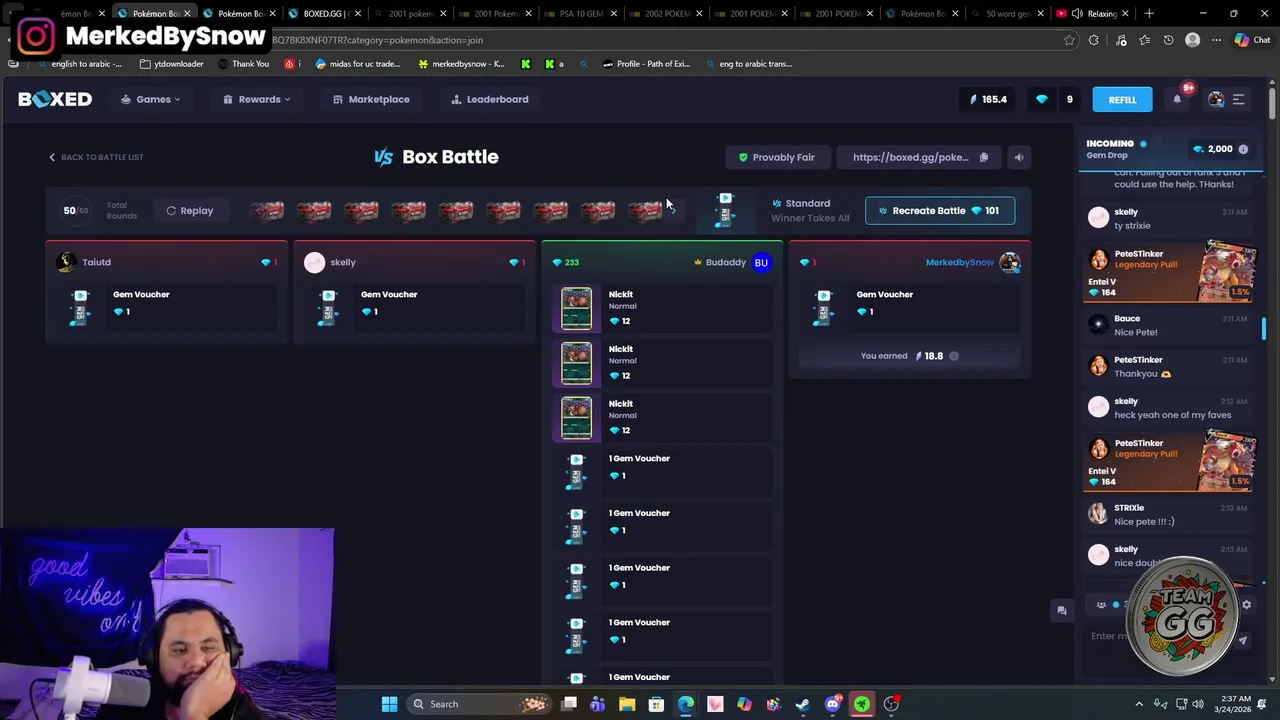Open the Windows Start menu

click(x=389, y=704)
